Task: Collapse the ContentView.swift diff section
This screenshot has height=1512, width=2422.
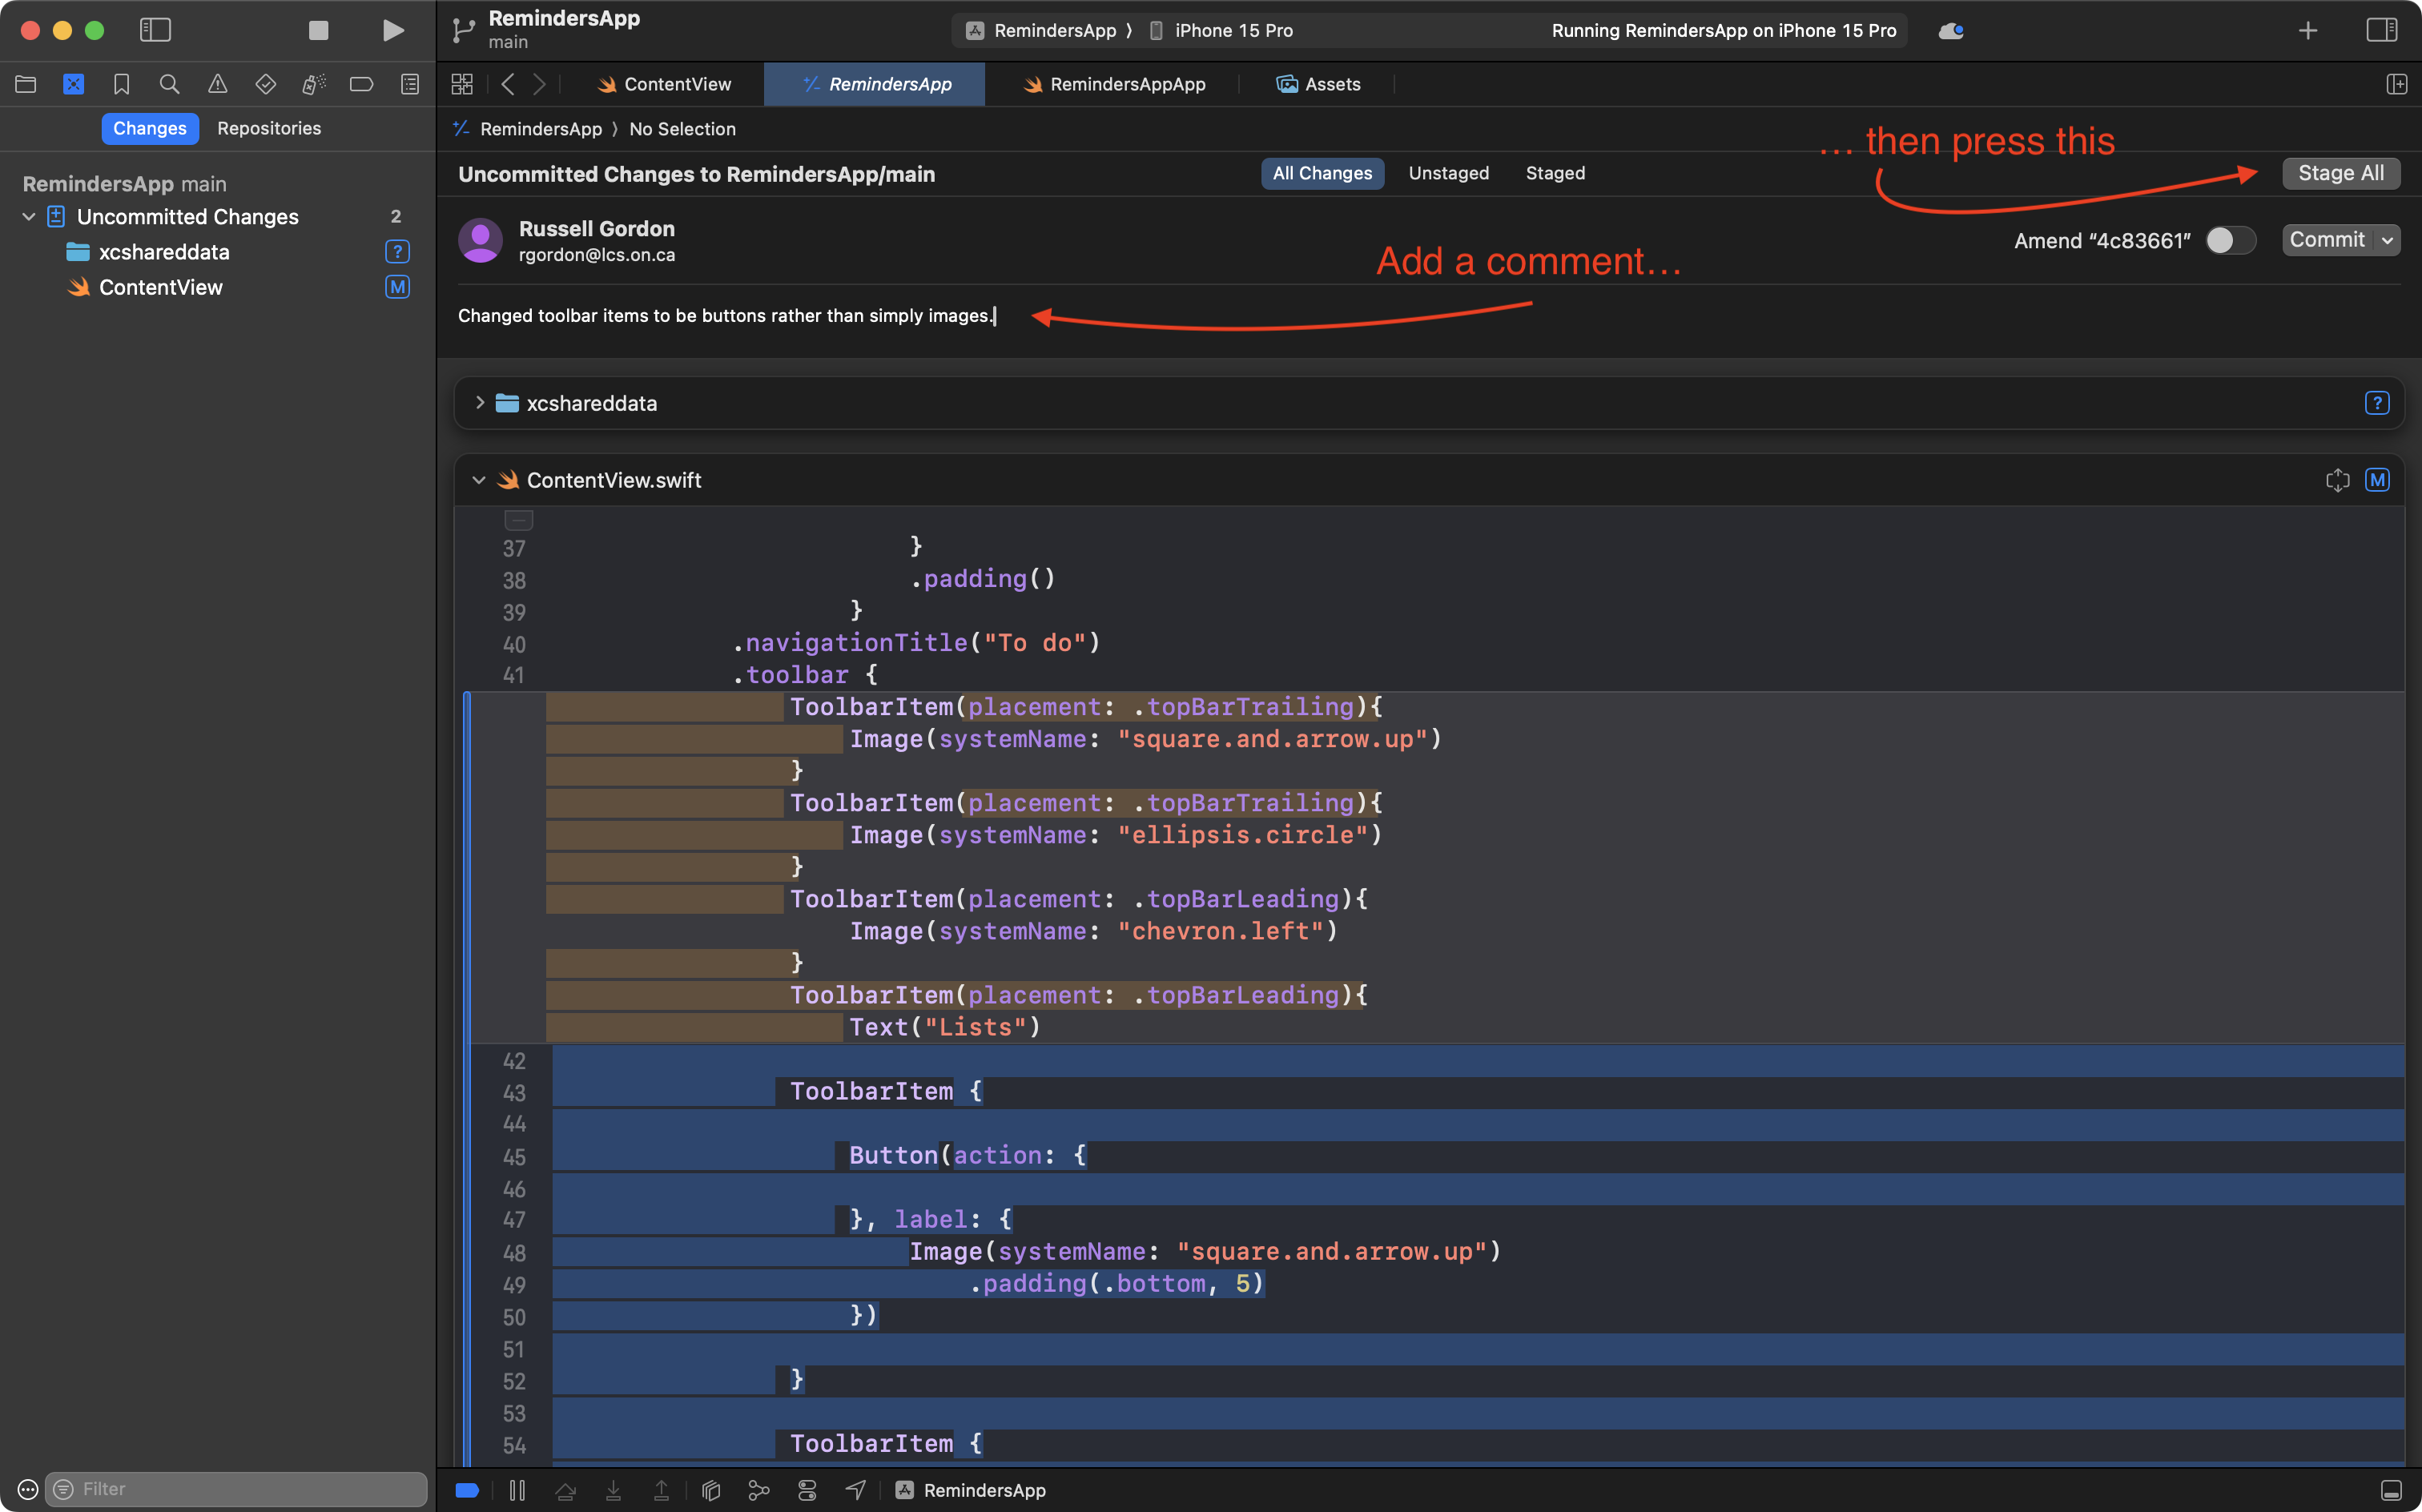Action: (x=479, y=480)
